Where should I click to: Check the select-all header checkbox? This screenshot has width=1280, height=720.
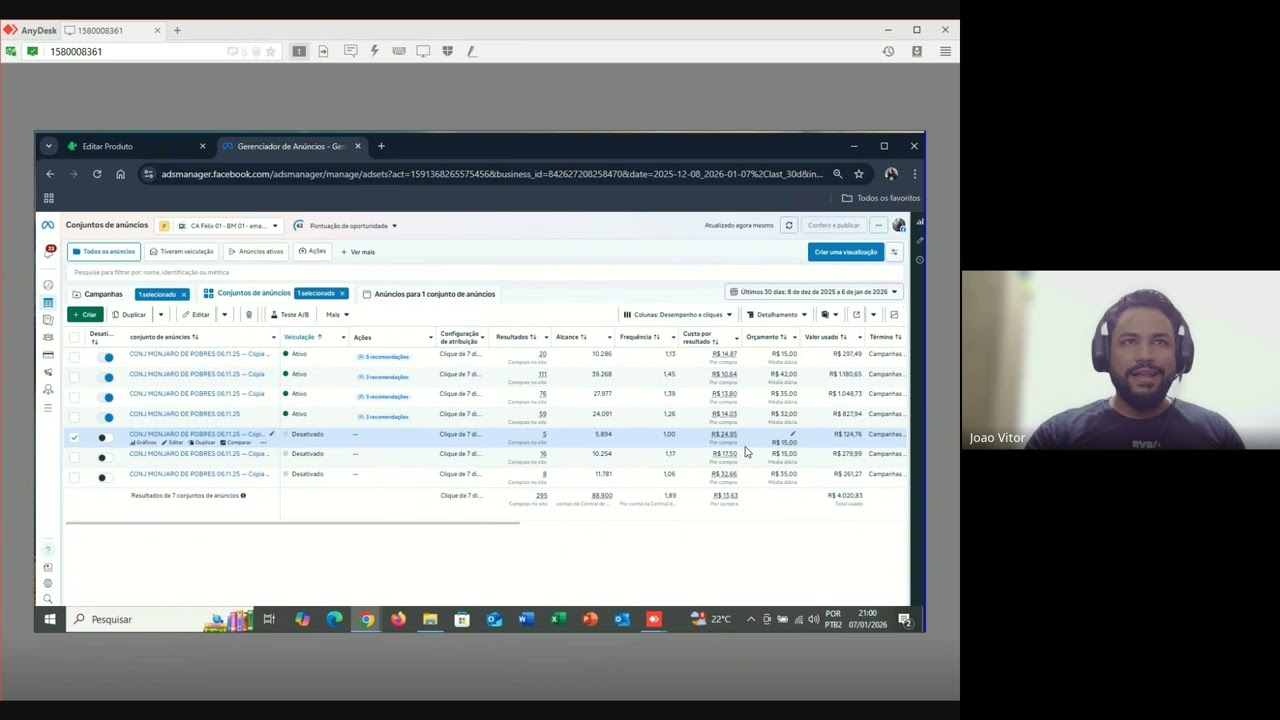(x=74, y=337)
